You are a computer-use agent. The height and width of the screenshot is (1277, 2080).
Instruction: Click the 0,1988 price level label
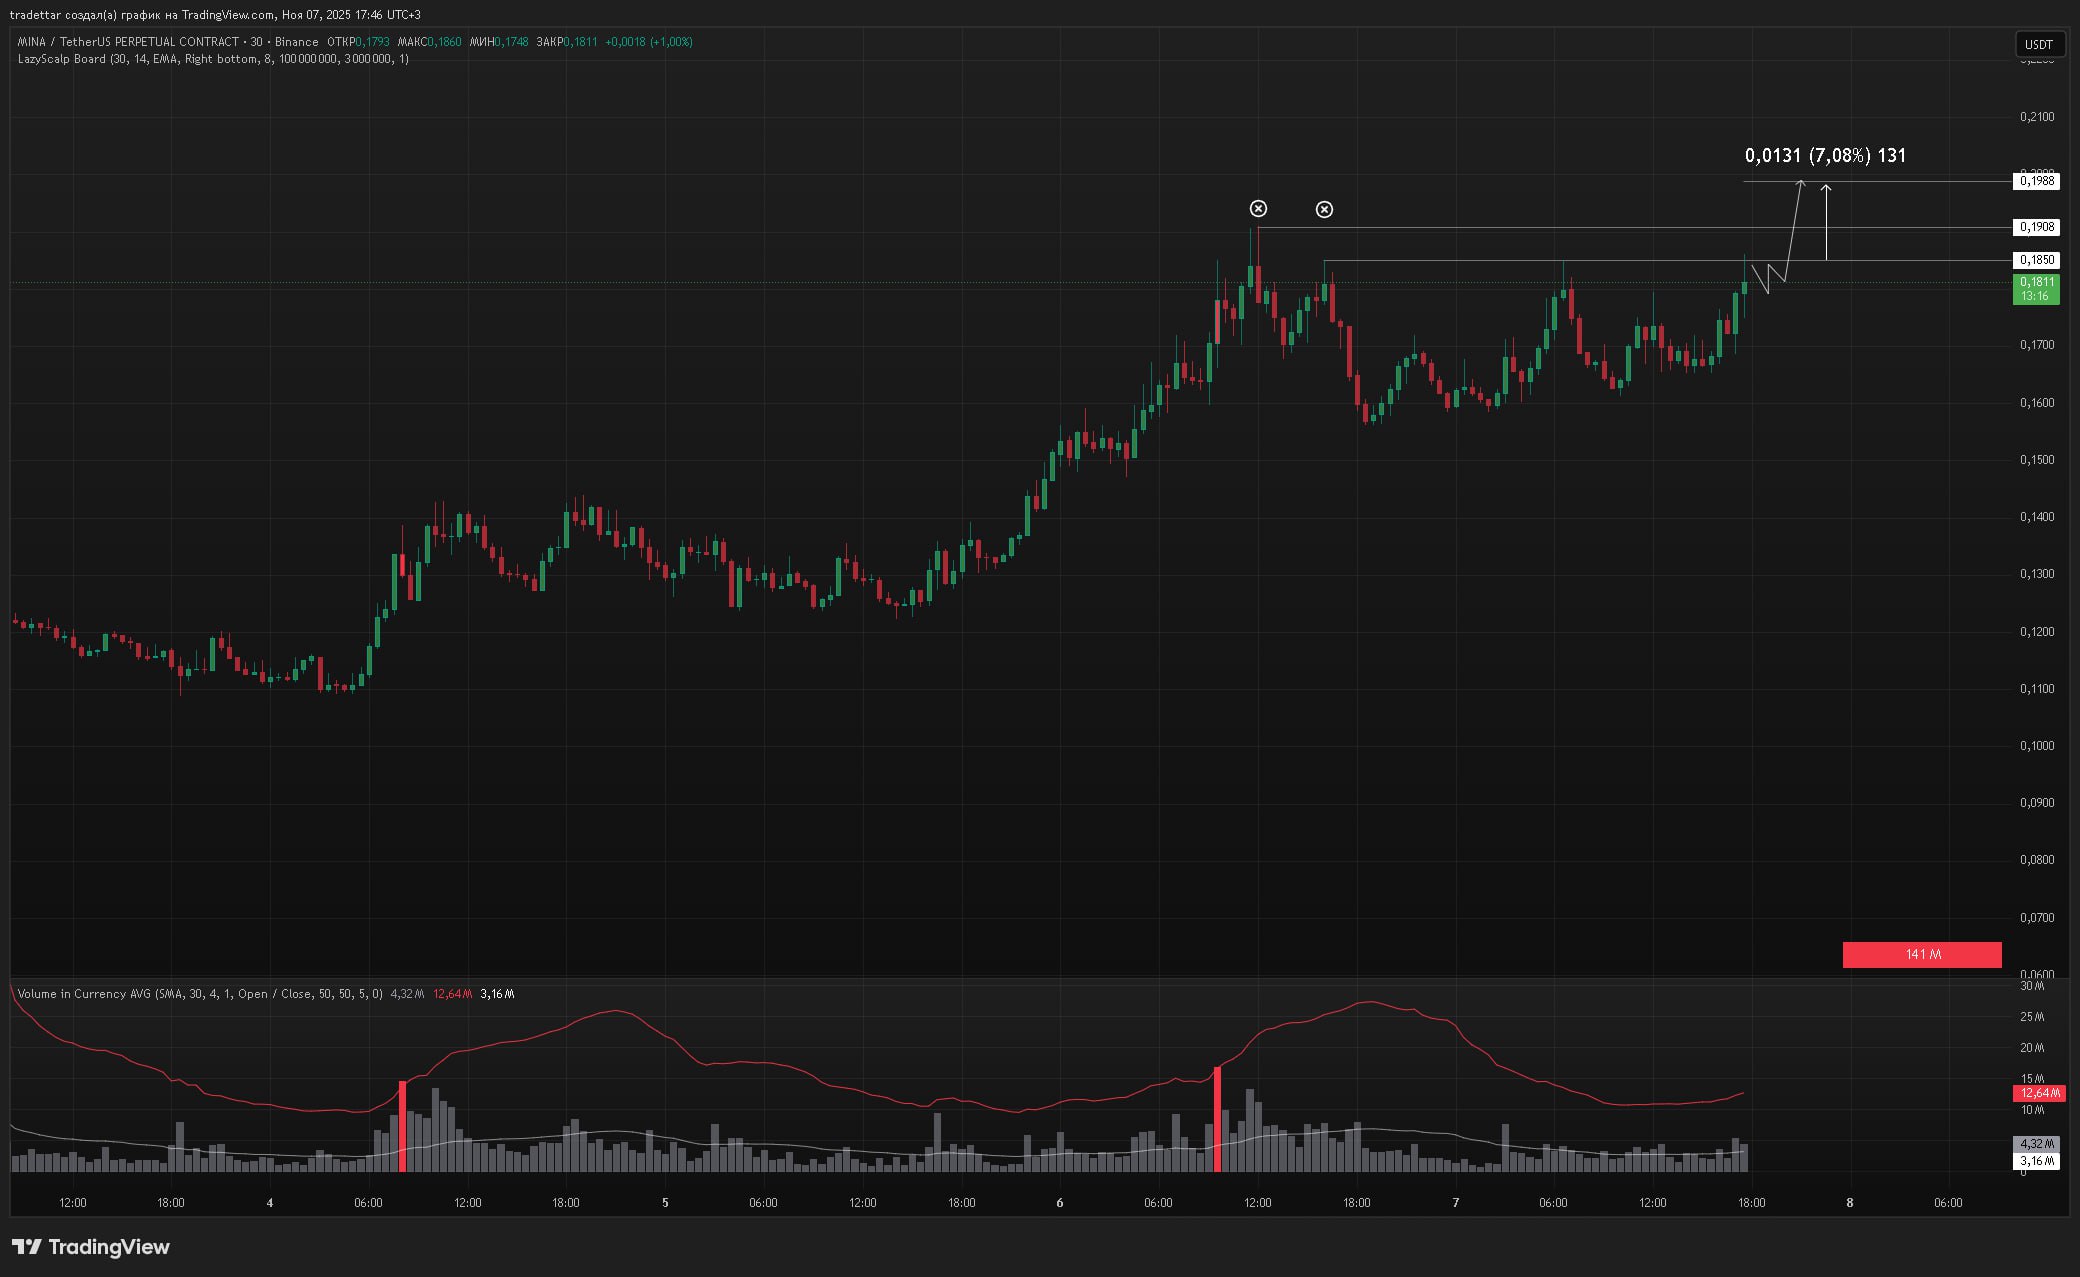[x=2036, y=180]
